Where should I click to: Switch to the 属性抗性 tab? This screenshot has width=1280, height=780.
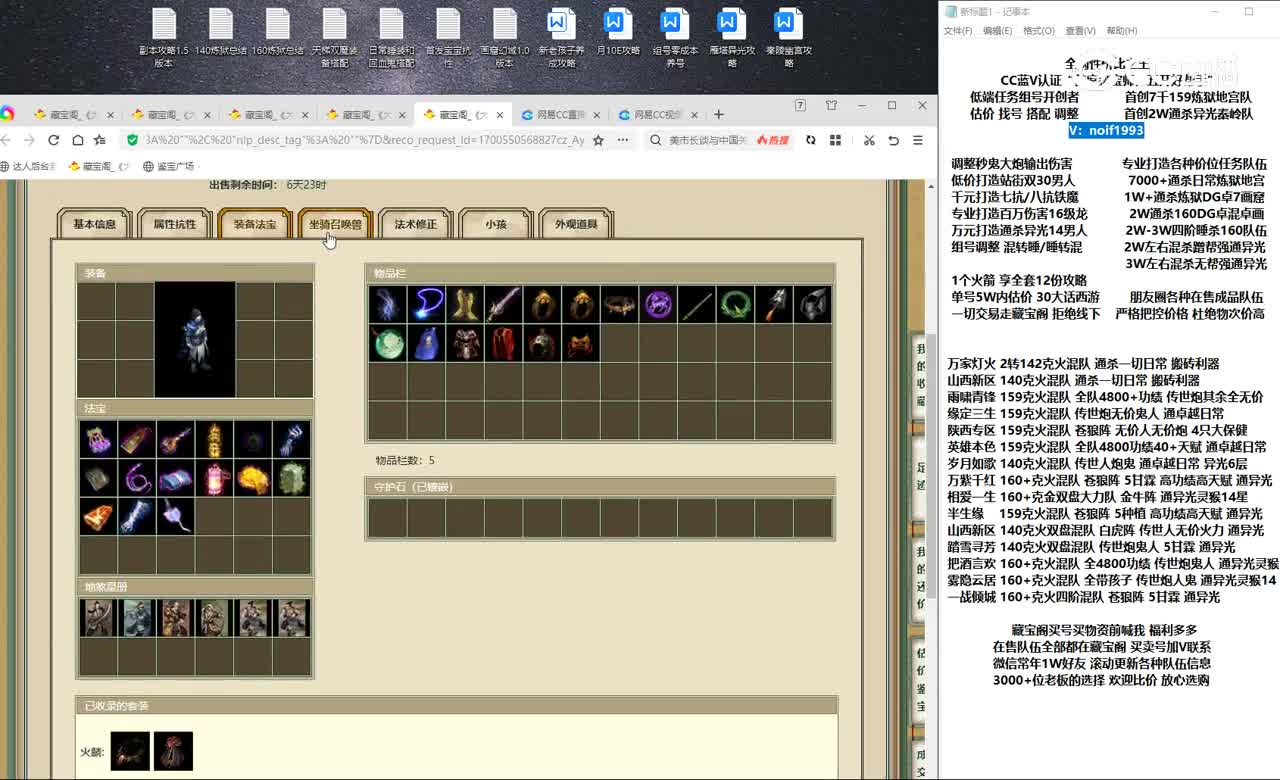point(175,225)
